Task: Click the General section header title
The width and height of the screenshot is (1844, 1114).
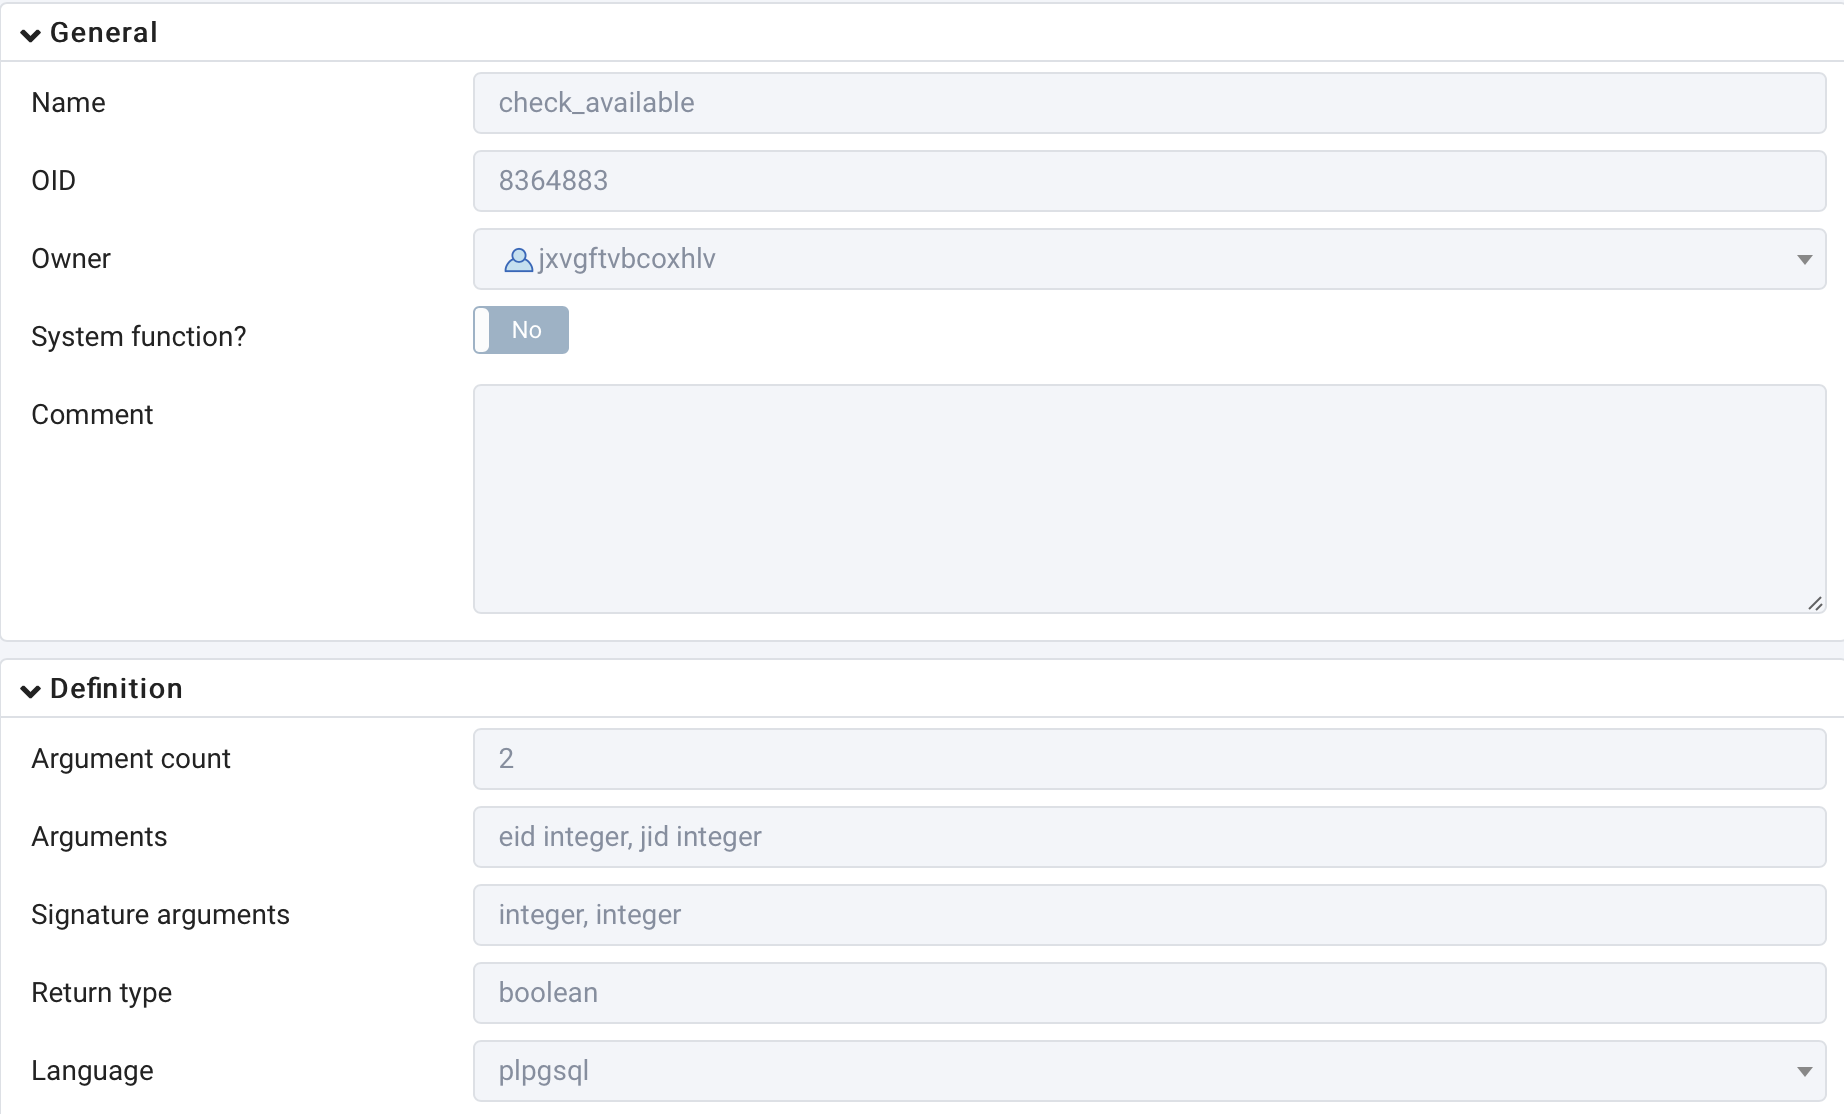Action: (104, 33)
